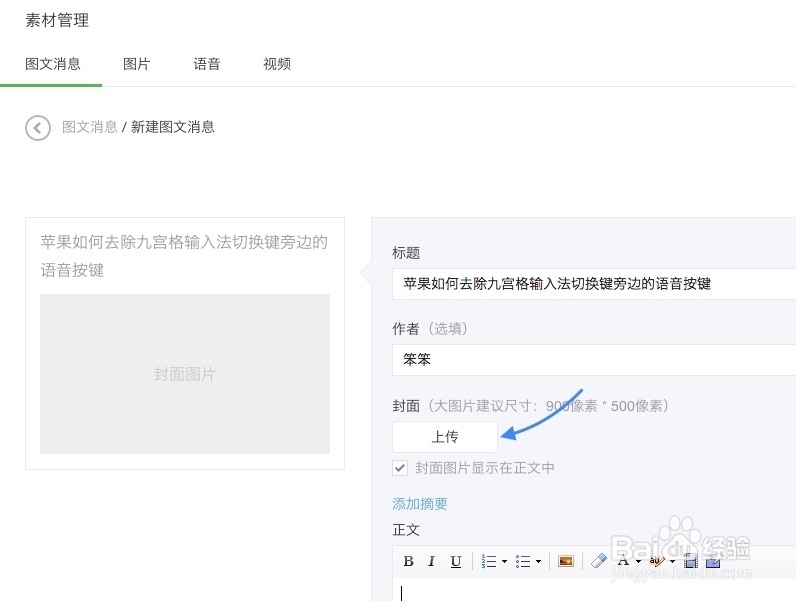Insert a video using the film icon
The image size is (796, 601).
coord(690,561)
